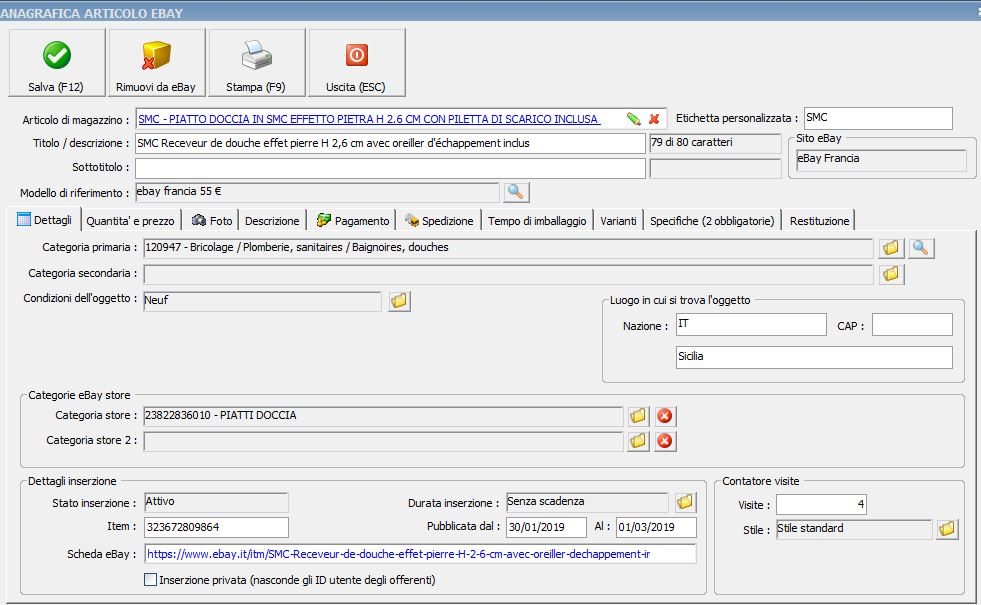
Task: Click Stile field Stile standard
Action: pos(855,529)
